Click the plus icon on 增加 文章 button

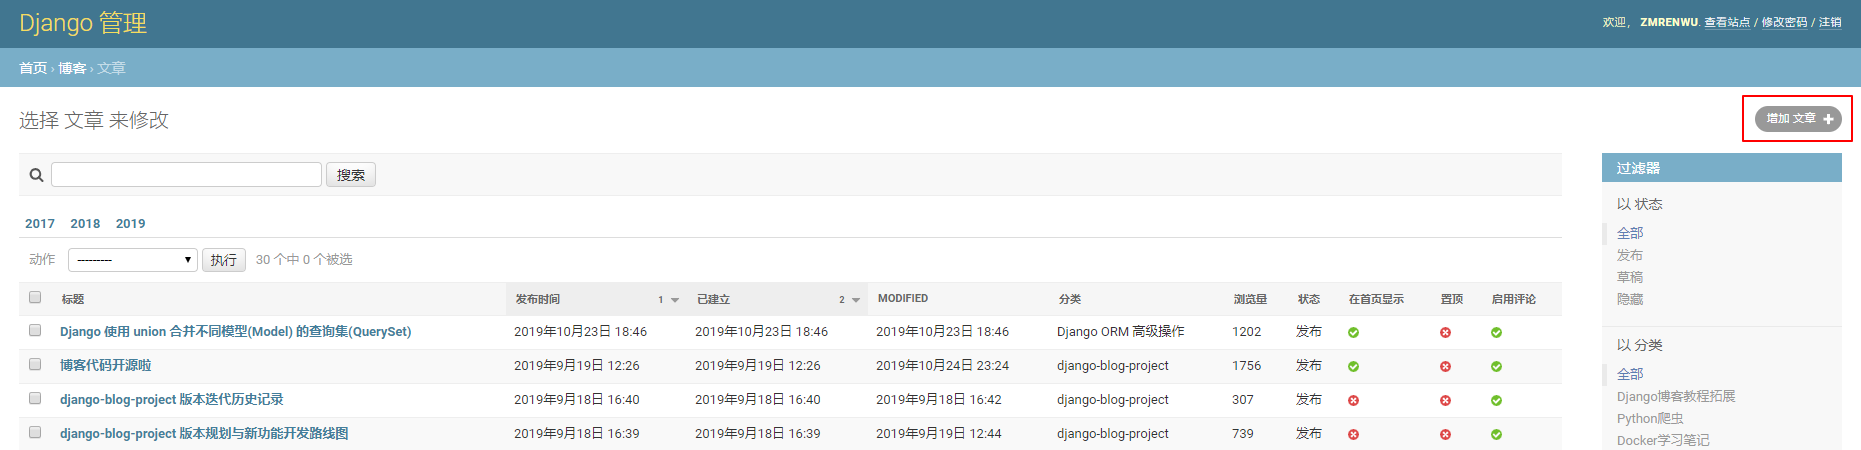coord(1828,119)
